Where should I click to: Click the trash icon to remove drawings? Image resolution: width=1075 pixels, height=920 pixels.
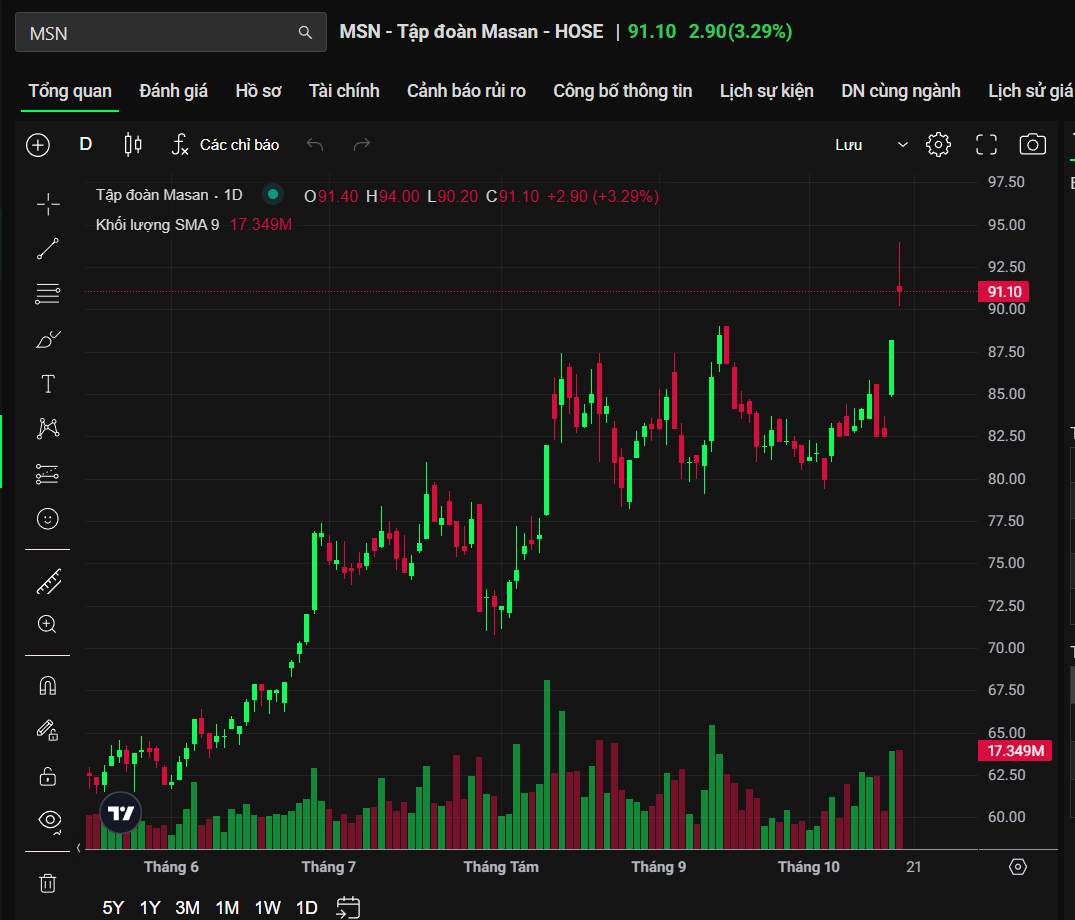coord(48,883)
